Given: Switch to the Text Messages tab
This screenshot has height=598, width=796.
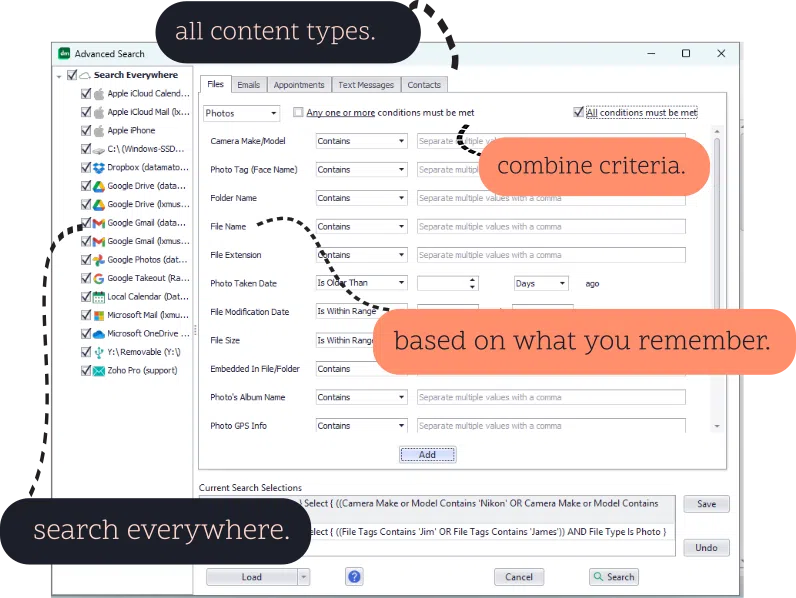Looking at the screenshot, I should [366, 85].
